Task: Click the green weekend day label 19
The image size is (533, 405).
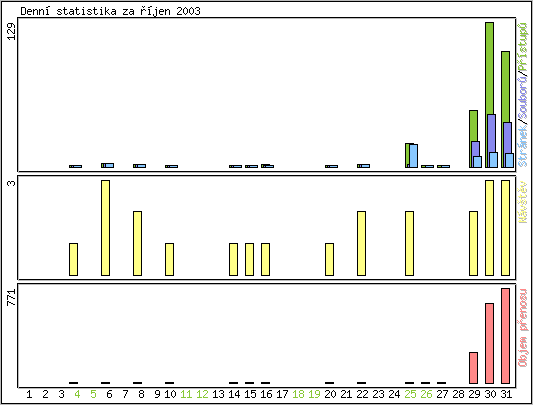Action: click(314, 394)
